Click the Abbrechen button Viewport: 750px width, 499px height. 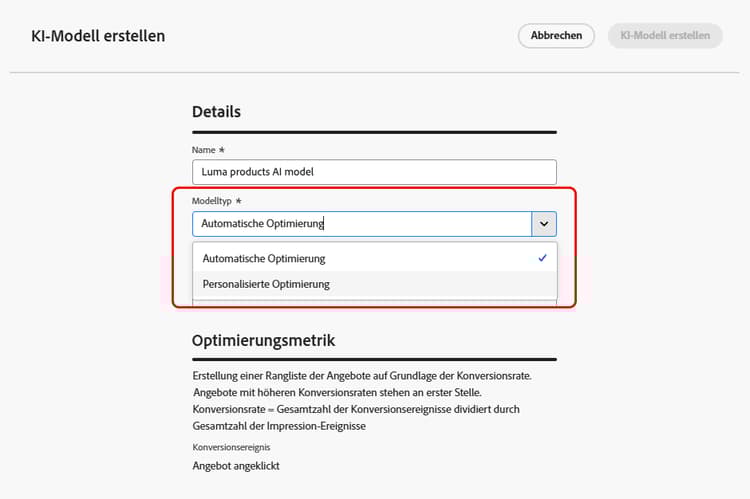(556, 35)
